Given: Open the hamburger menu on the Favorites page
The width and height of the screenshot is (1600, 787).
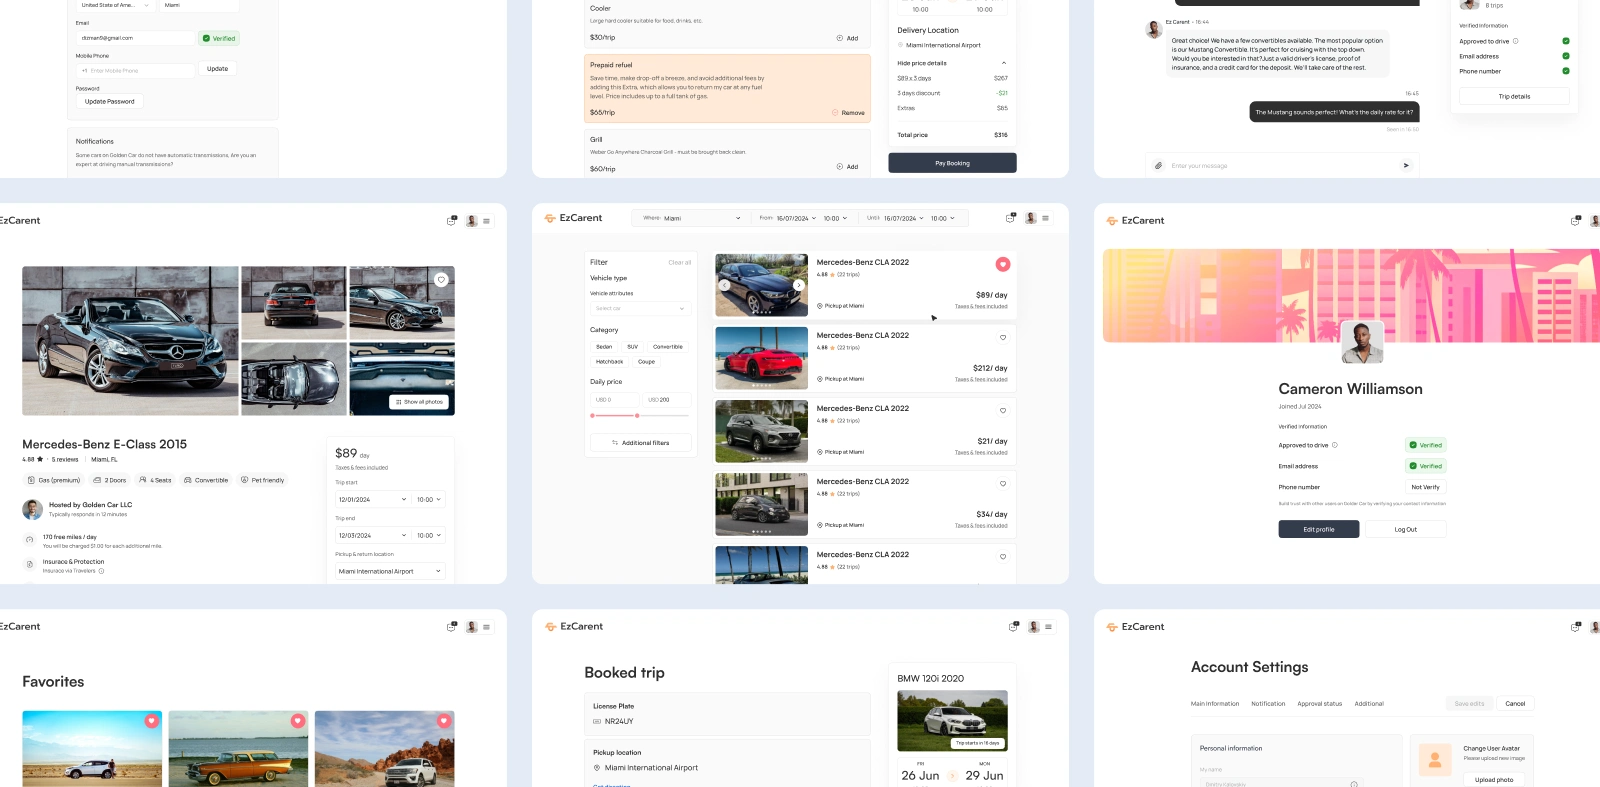Looking at the screenshot, I should (487, 627).
